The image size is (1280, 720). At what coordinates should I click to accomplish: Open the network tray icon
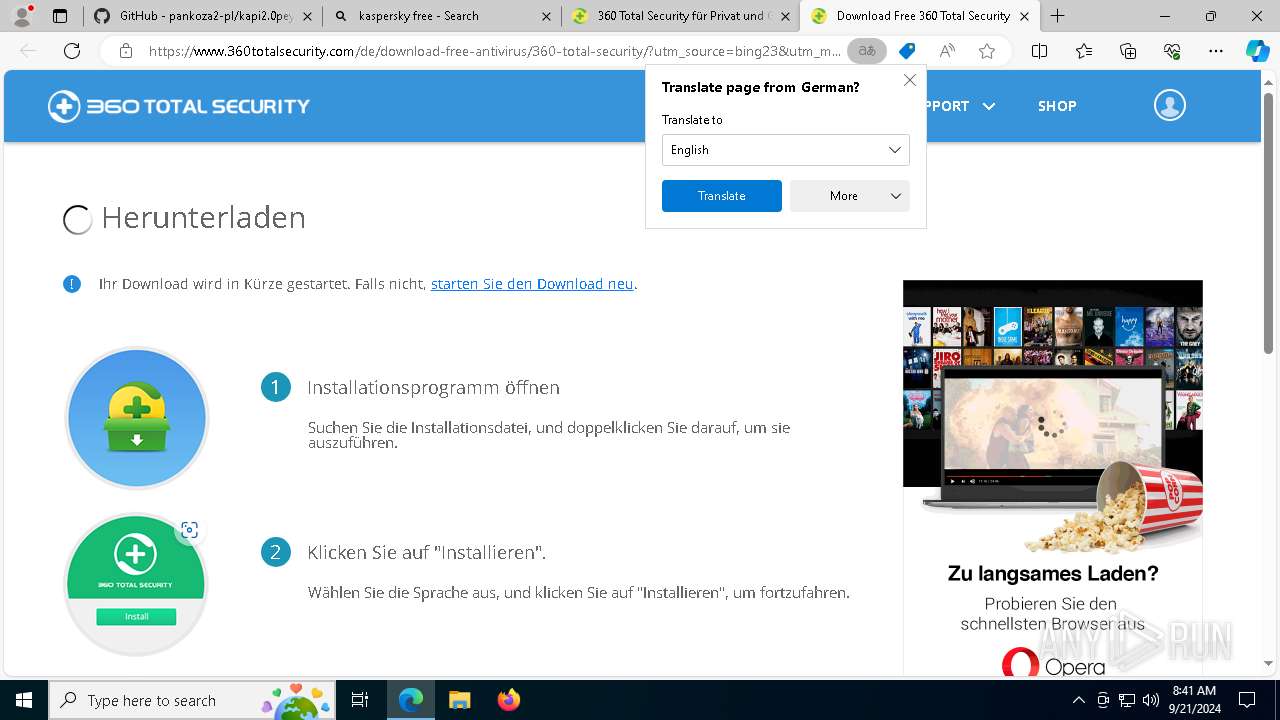point(1127,700)
